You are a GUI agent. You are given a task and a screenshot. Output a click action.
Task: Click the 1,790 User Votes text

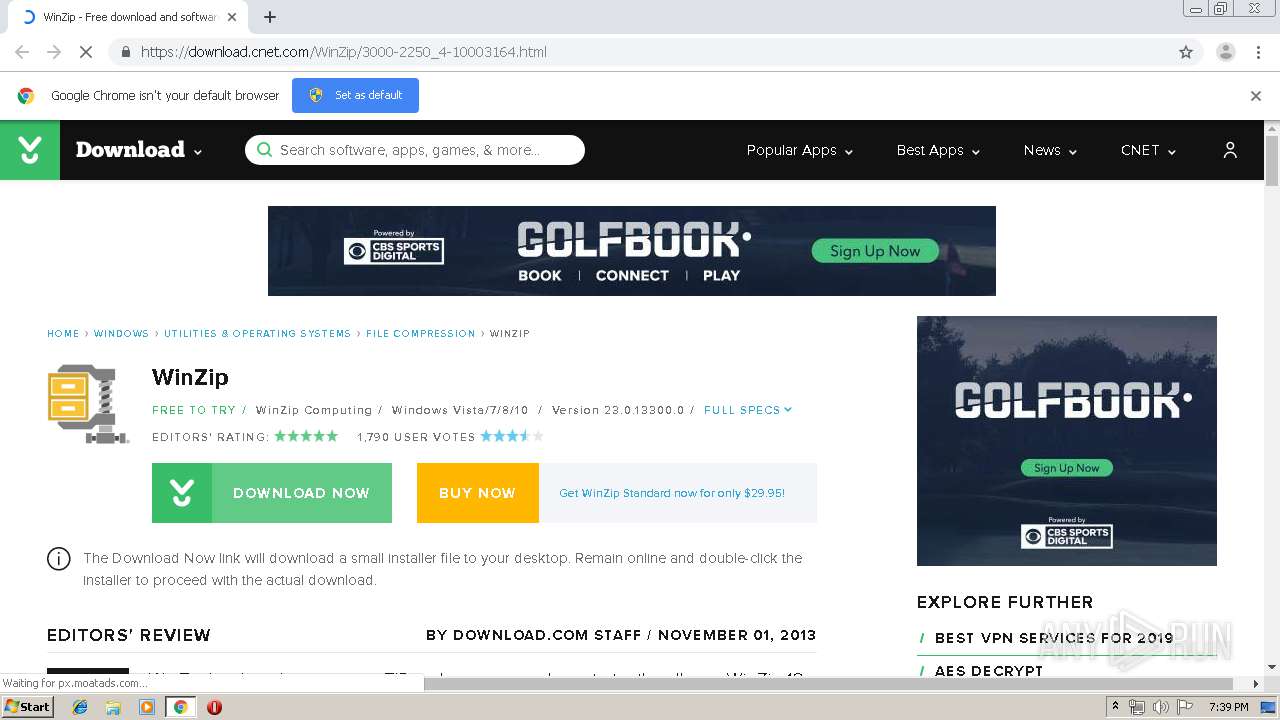(416, 437)
